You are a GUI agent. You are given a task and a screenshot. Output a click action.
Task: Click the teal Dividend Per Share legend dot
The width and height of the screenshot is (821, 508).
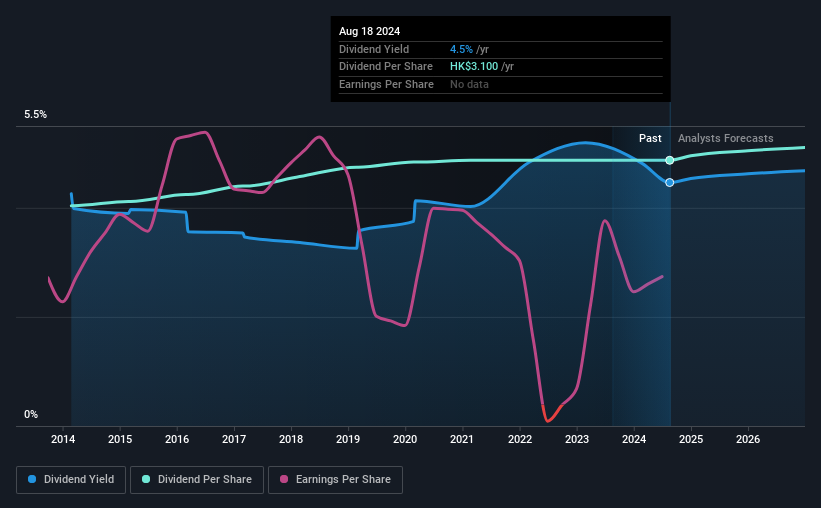click(146, 479)
